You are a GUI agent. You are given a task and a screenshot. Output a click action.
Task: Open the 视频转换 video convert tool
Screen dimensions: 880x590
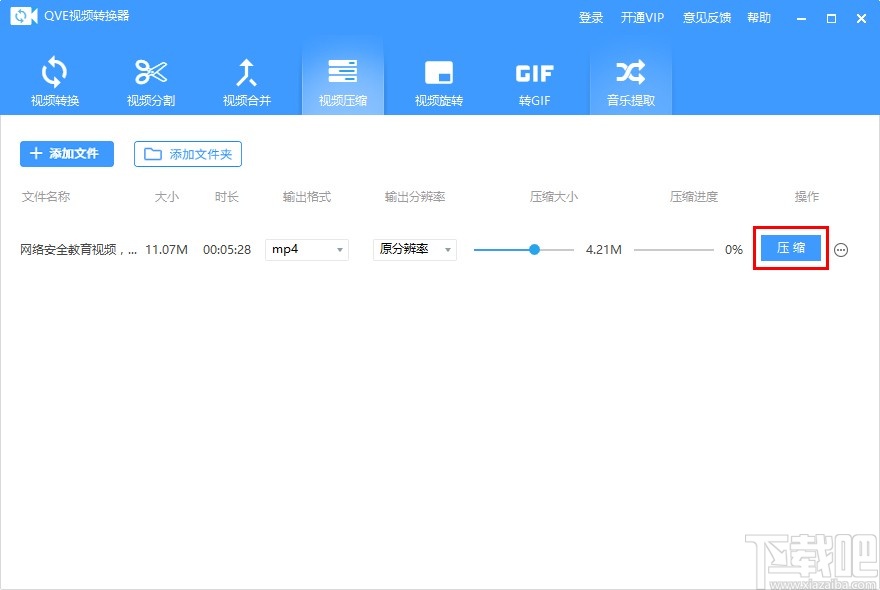coord(55,80)
